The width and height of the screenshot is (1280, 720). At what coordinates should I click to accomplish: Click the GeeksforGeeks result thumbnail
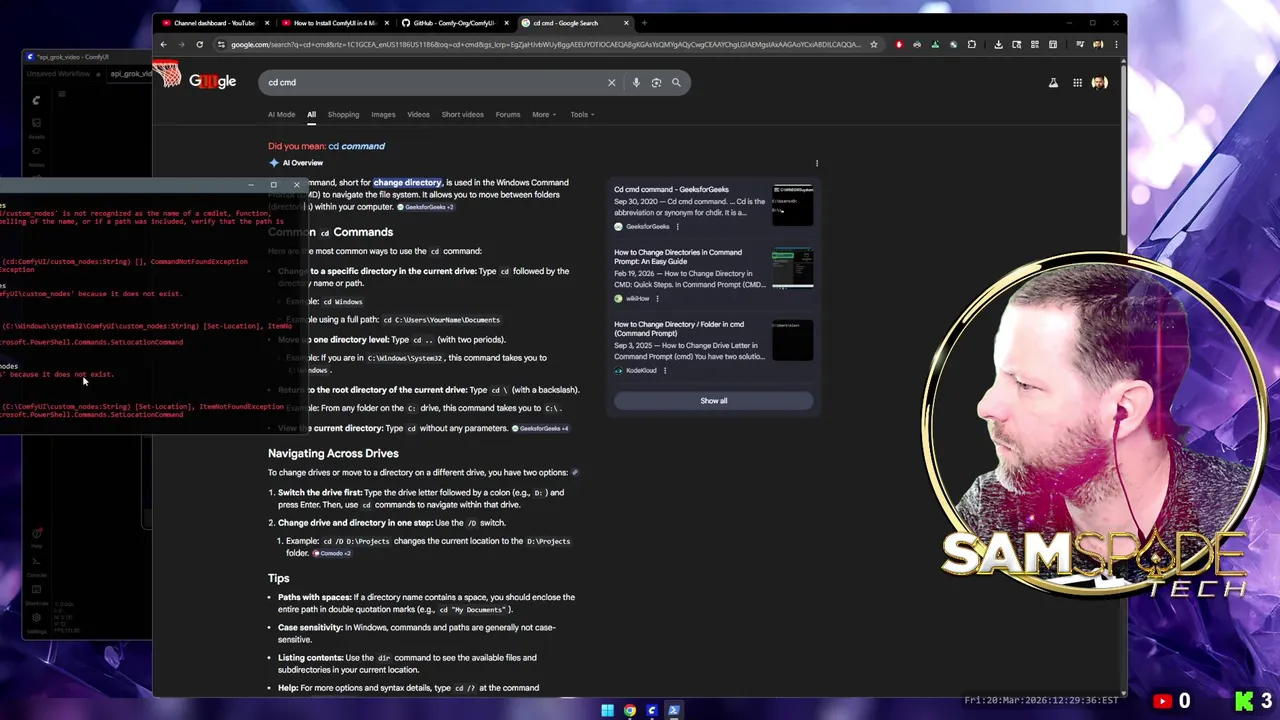point(792,205)
